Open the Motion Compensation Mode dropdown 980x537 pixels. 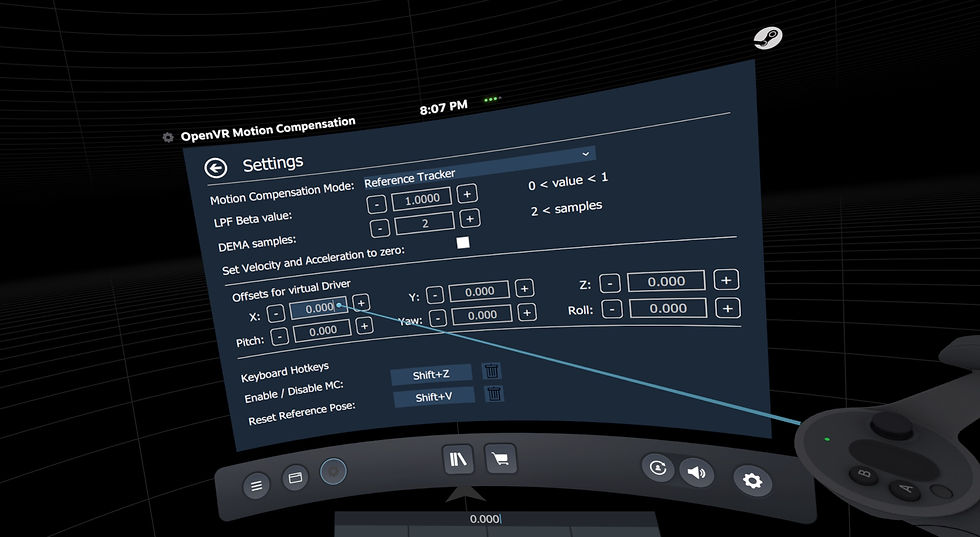click(479, 166)
